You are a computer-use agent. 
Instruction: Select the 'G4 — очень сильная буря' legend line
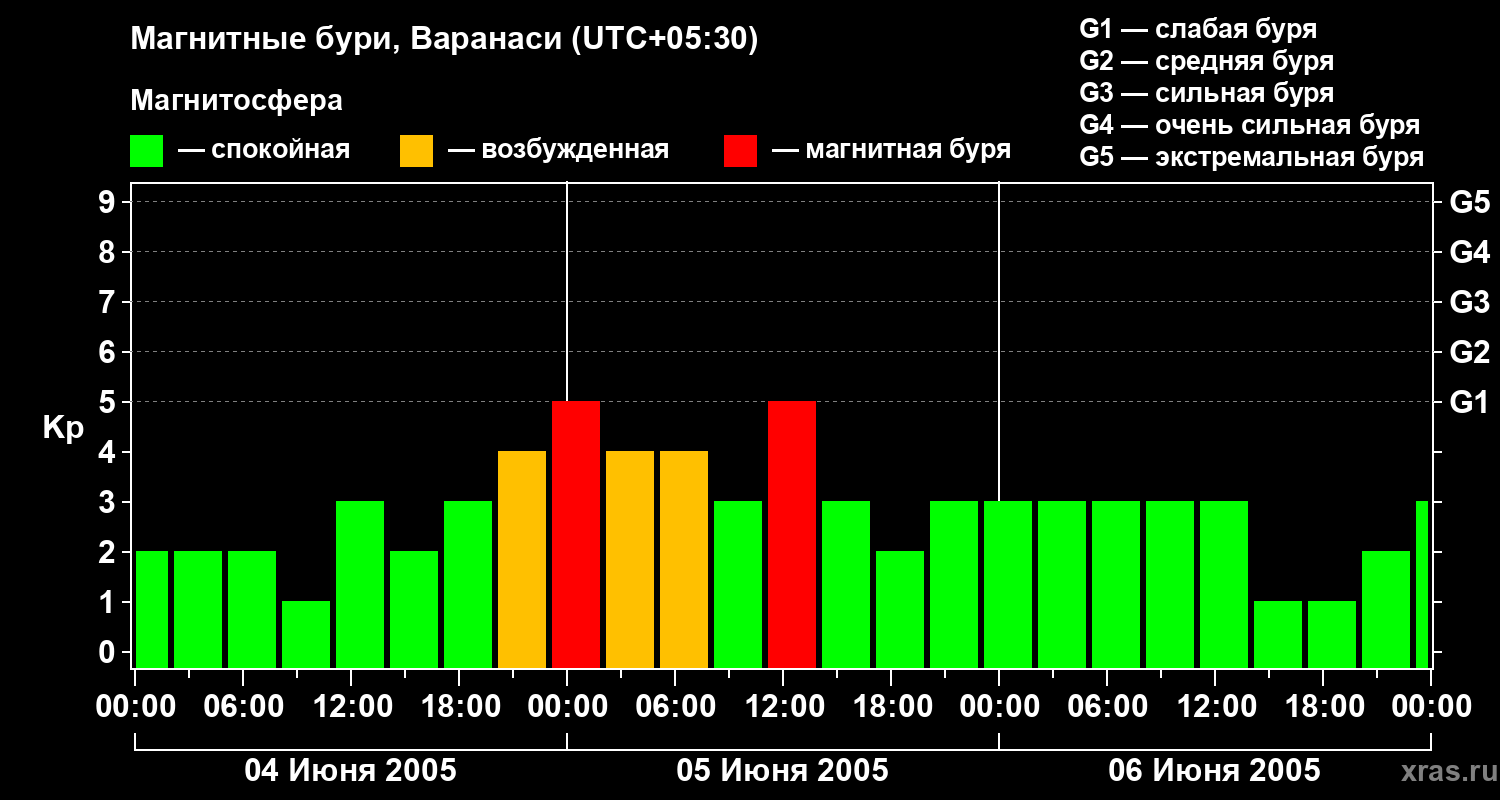pyautogui.click(x=1250, y=125)
